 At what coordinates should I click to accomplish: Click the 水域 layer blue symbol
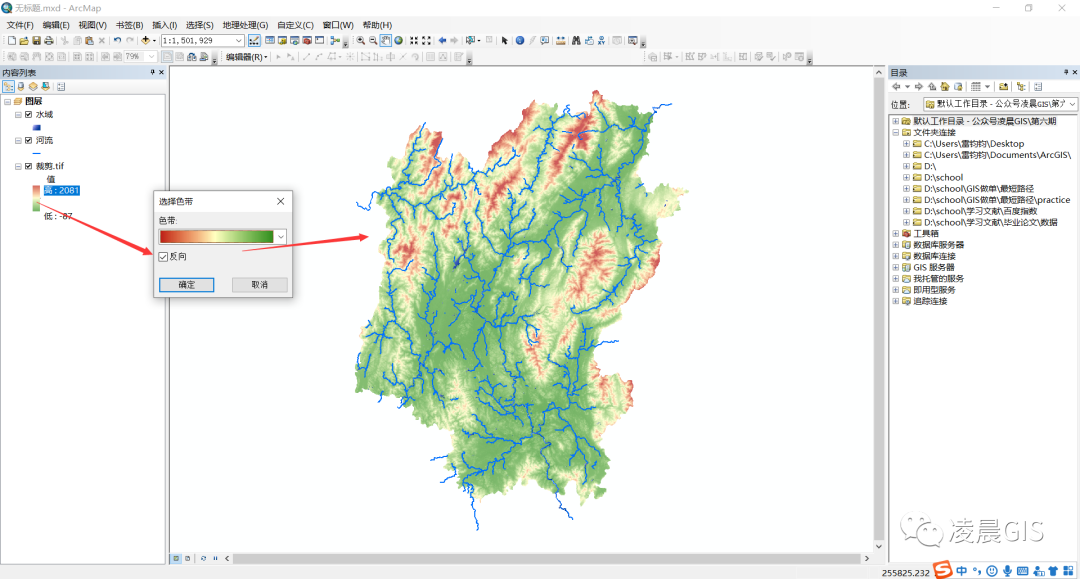coord(37,127)
